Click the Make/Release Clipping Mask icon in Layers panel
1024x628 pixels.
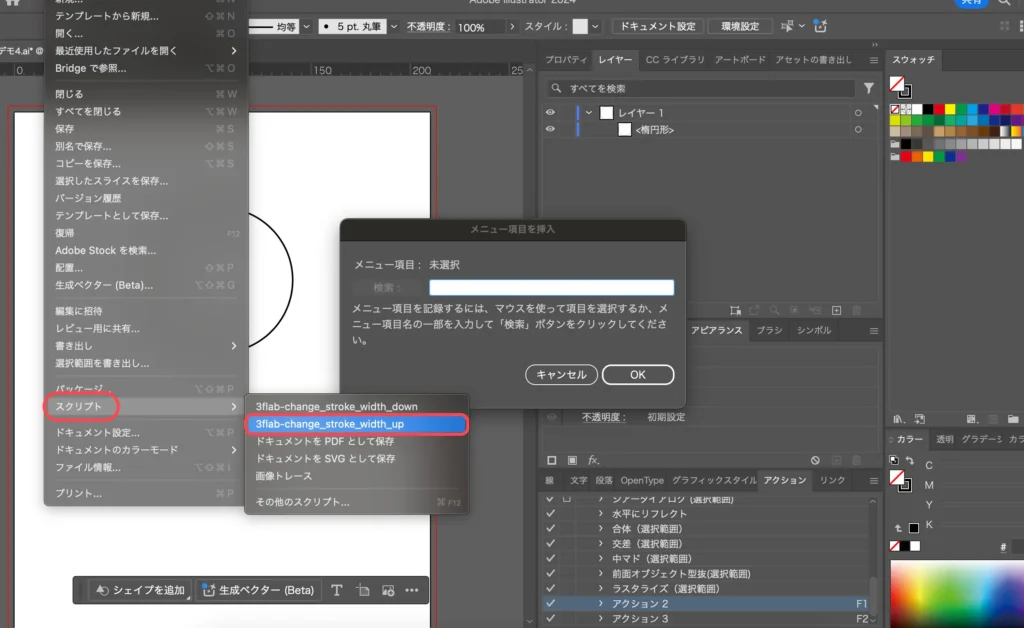(795, 311)
